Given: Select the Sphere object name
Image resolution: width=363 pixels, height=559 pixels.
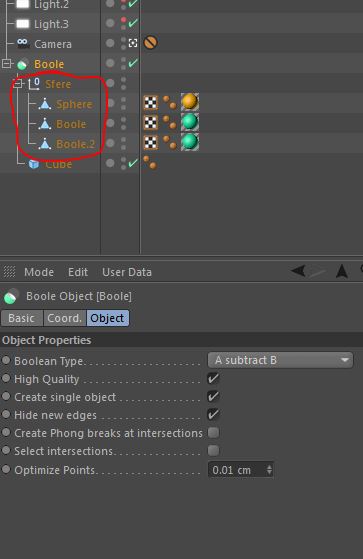Looking at the screenshot, I should (74, 104).
